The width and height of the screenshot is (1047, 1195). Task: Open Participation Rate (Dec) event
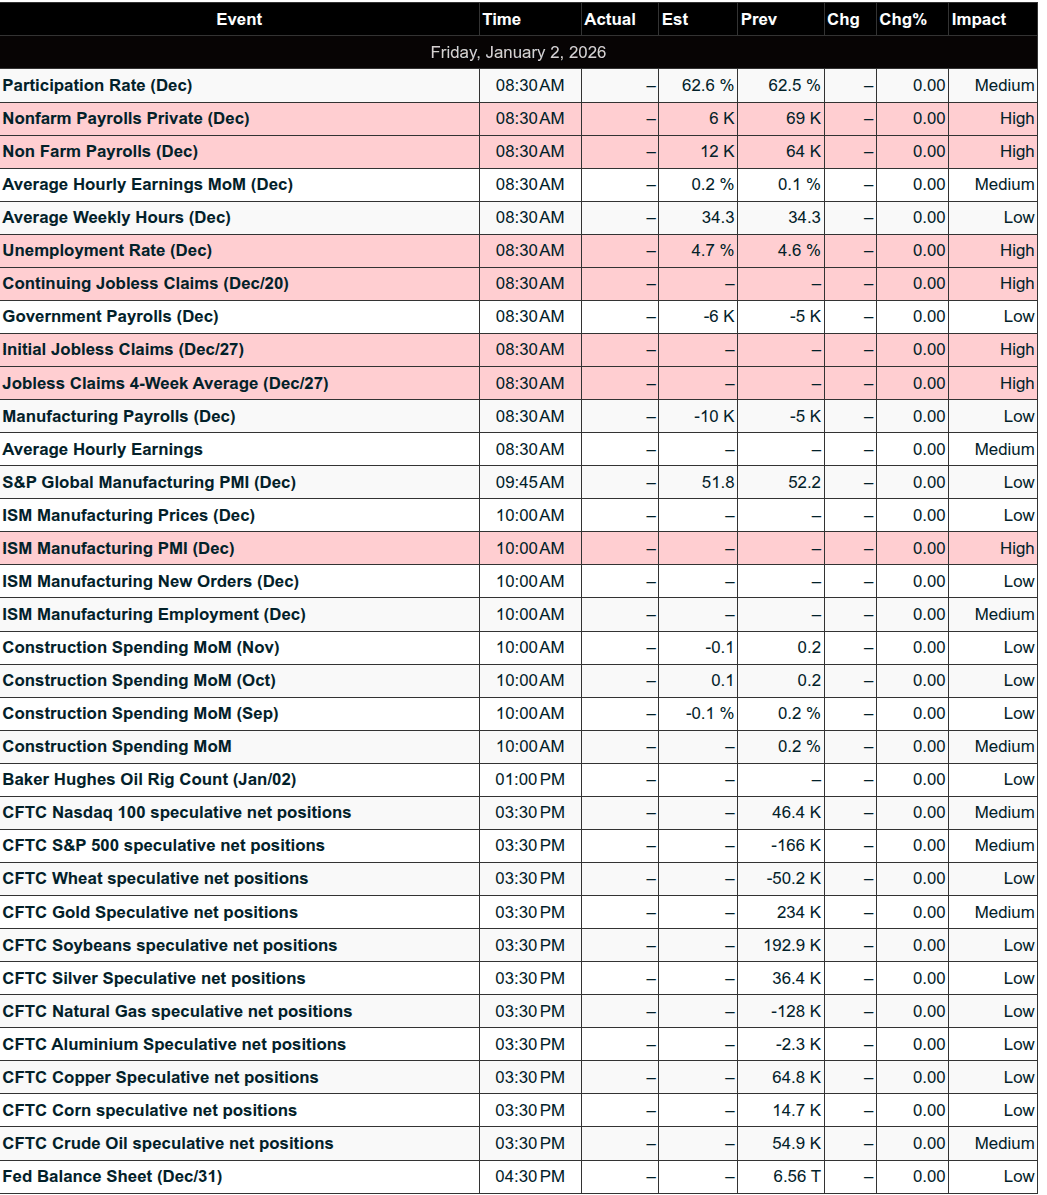click(x=97, y=85)
